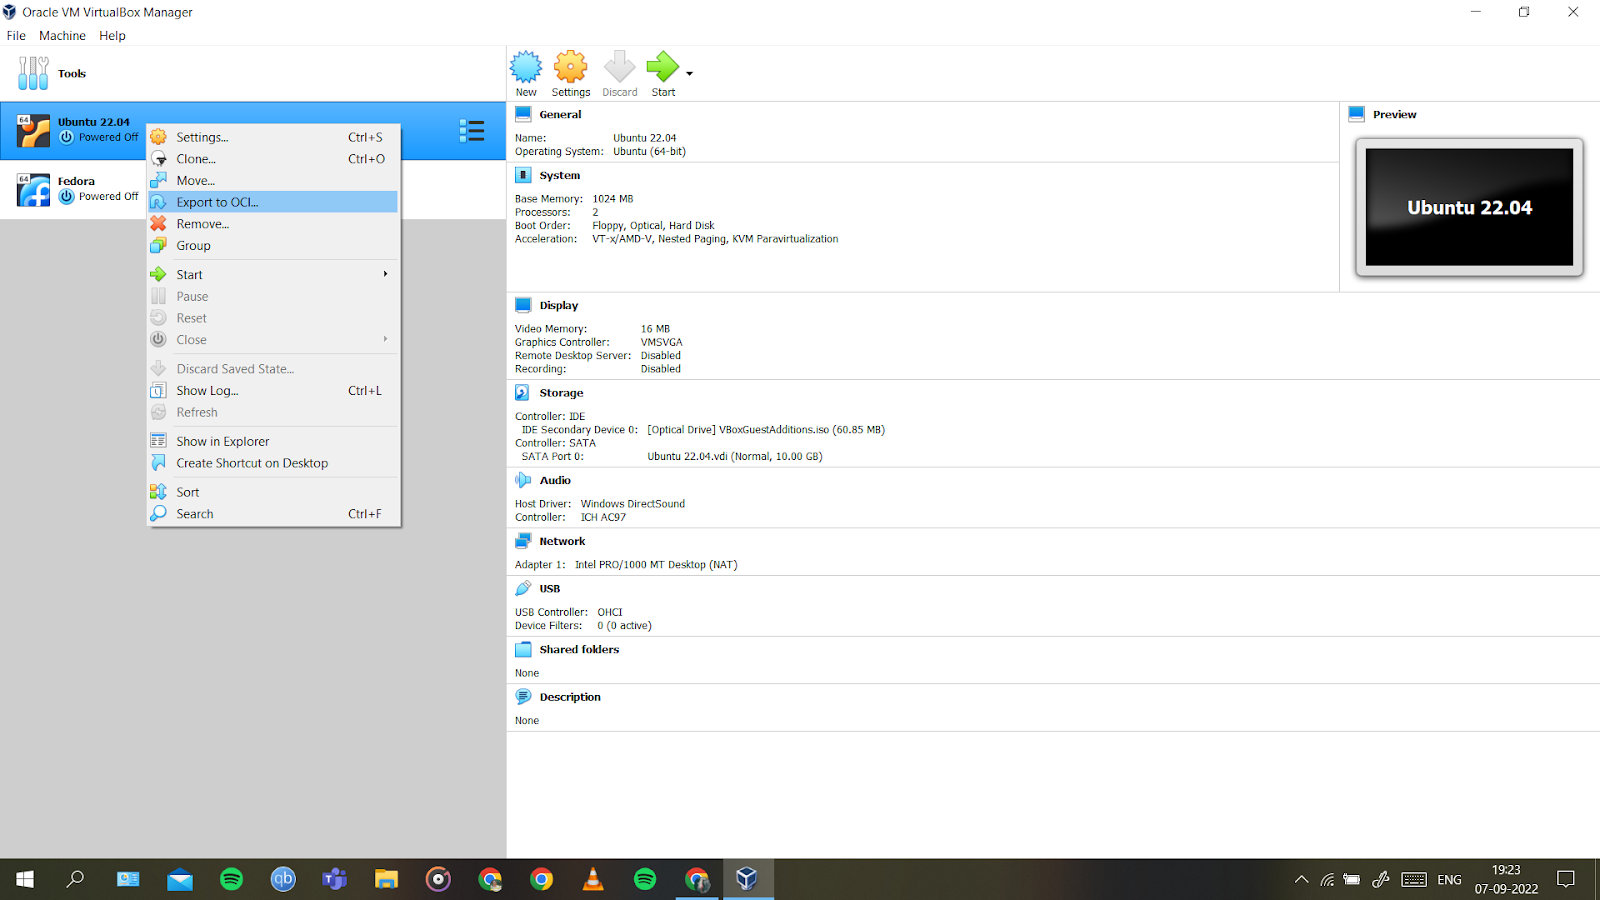Image resolution: width=1600 pixels, height=900 pixels.
Task: Choose Show Log... in the context menu
Action: click(273, 391)
